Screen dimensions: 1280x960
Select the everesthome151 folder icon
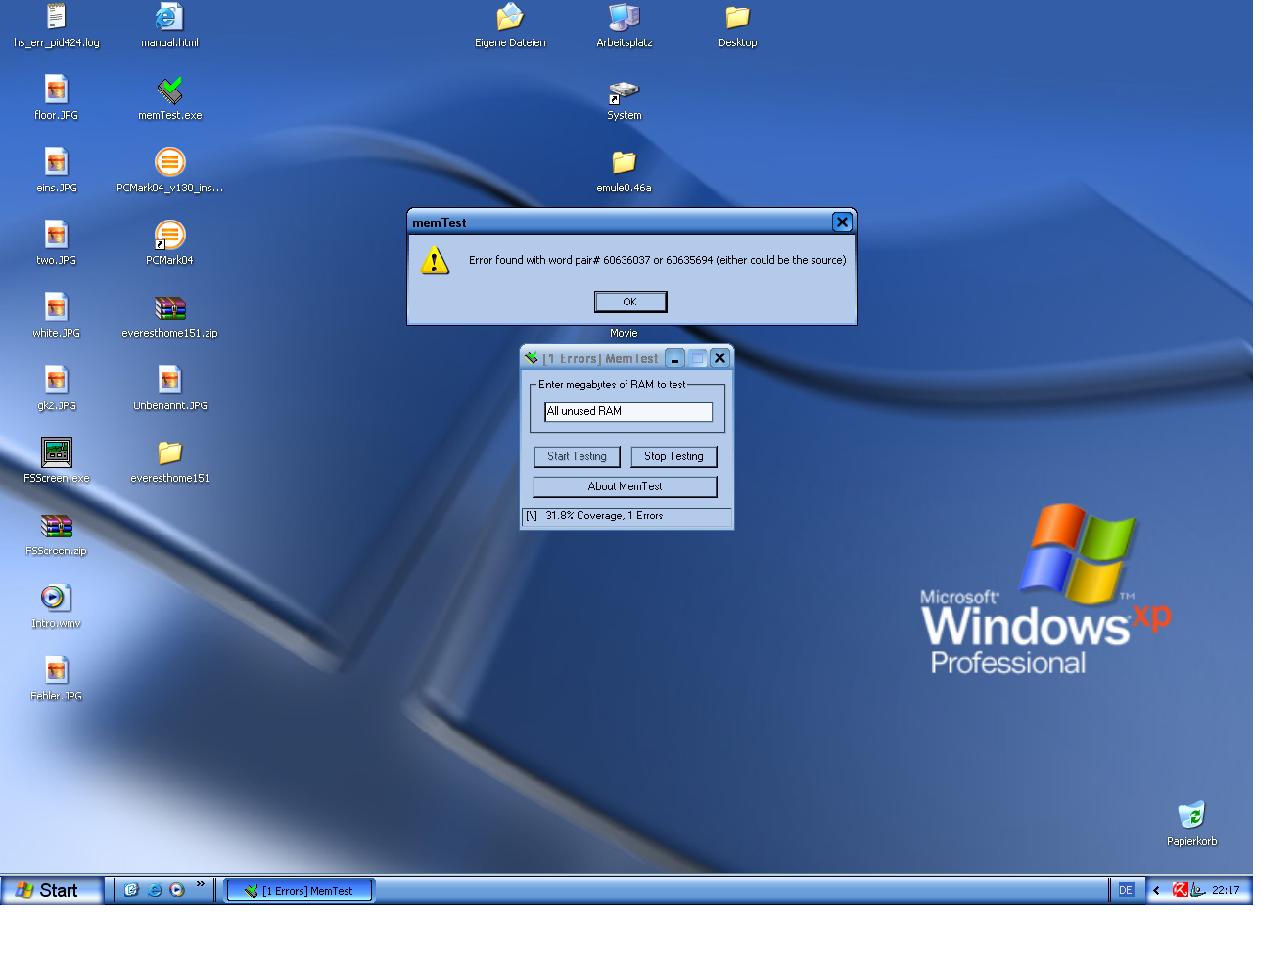170,453
